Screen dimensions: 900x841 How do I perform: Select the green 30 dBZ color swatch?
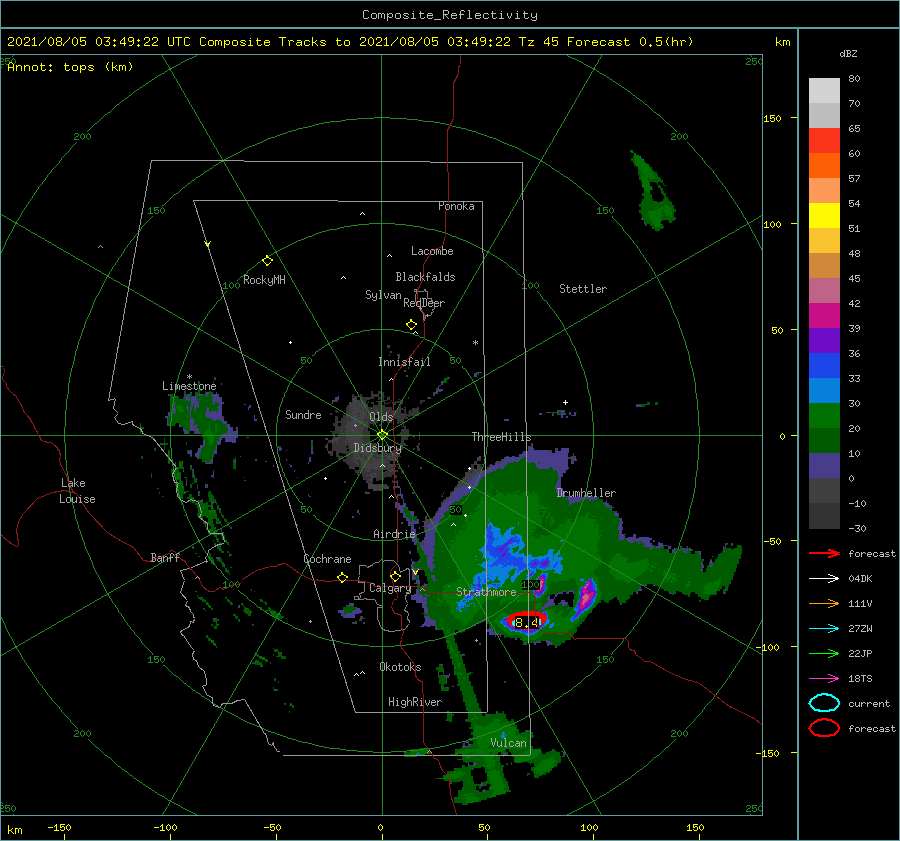824,416
